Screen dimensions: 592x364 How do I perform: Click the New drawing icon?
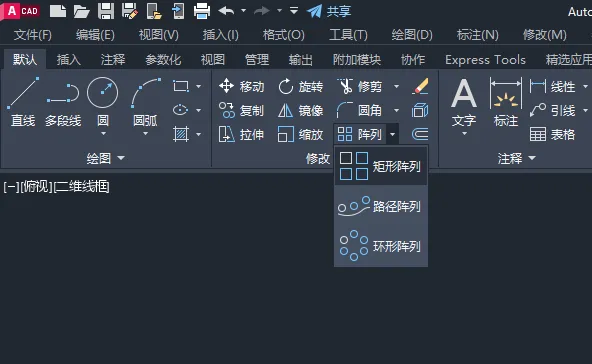(x=58, y=11)
